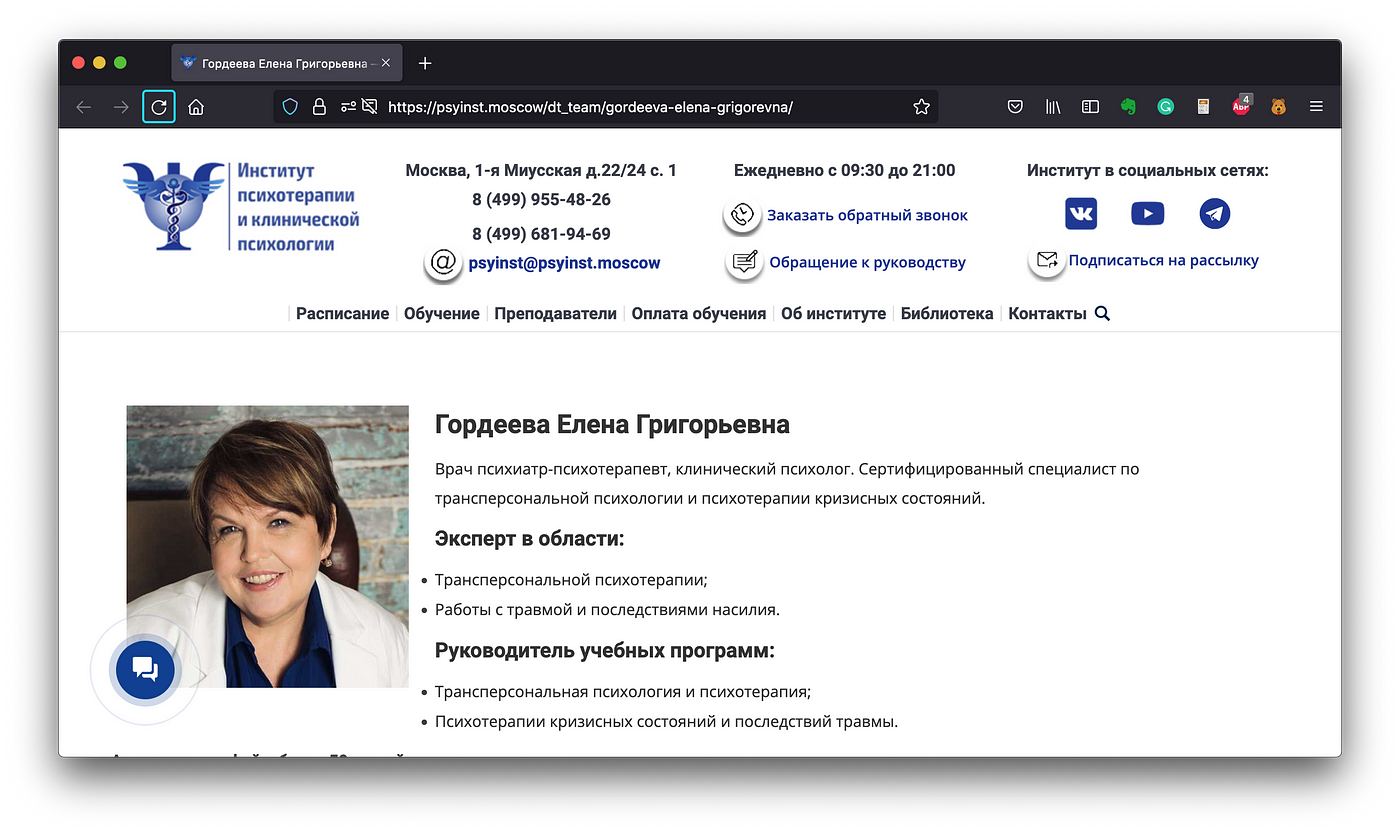Screen dimensions: 1400x834
Task: Open the orange extension icon beside Grammarly
Action: tap(1203, 107)
